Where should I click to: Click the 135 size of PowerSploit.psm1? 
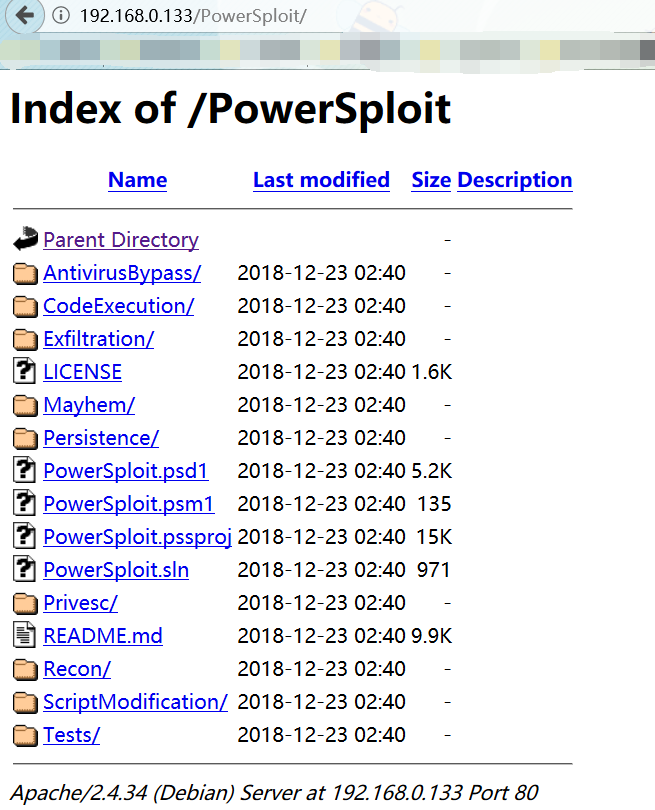tap(434, 504)
